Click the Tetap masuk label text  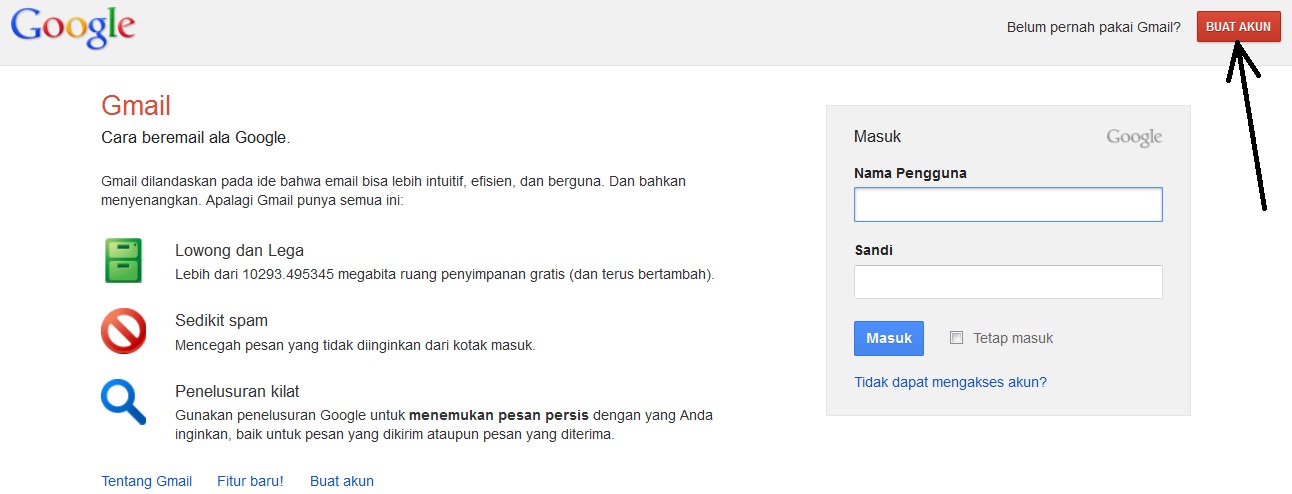[1013, 338]
